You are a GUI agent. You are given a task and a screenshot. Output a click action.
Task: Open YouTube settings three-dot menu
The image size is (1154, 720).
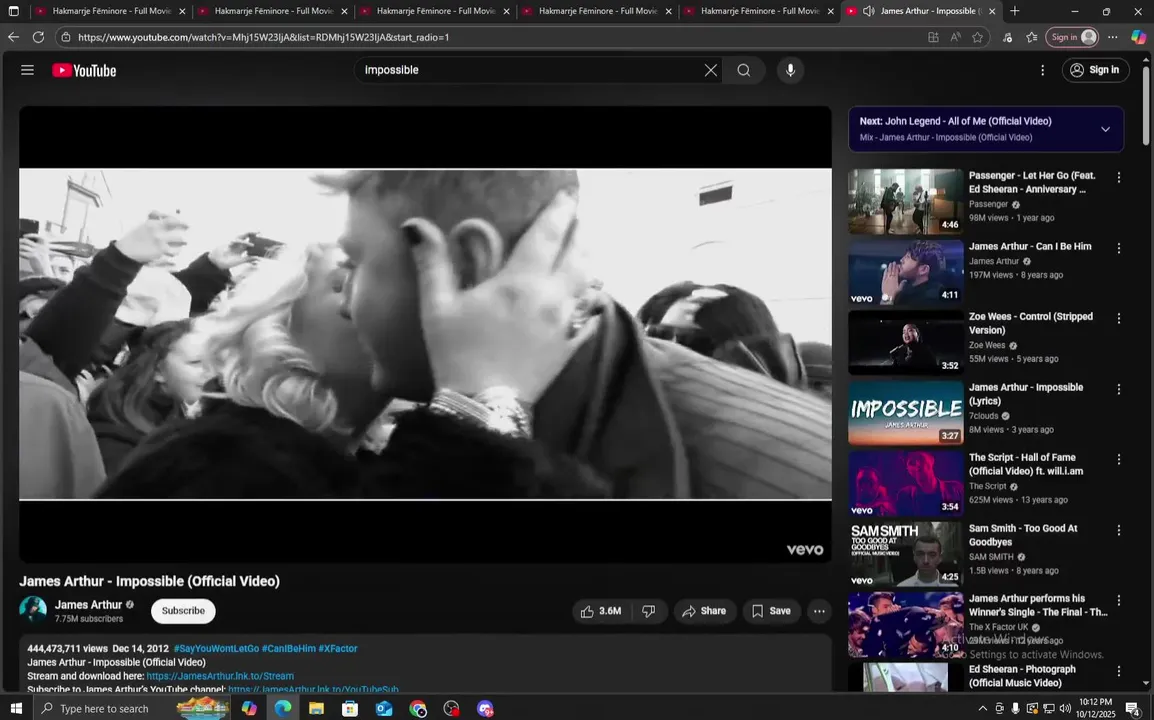[1042, 70]
